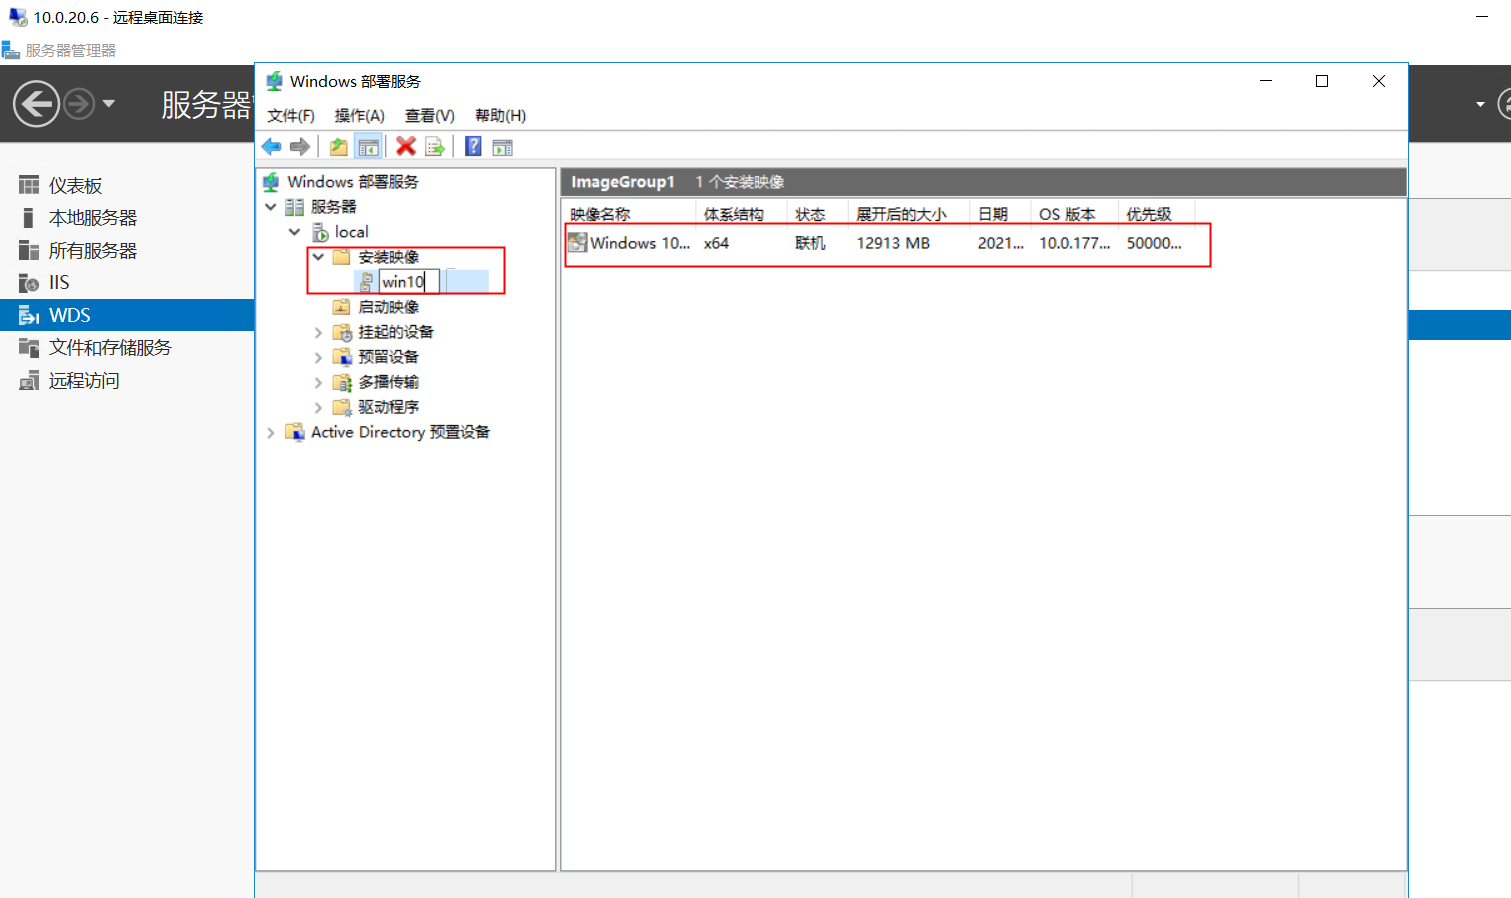Screen dimensions: 1511x898
Task: Click the Windows 部署服务 title bar icon
Action: pyautogui.click(x=274, y=81)
